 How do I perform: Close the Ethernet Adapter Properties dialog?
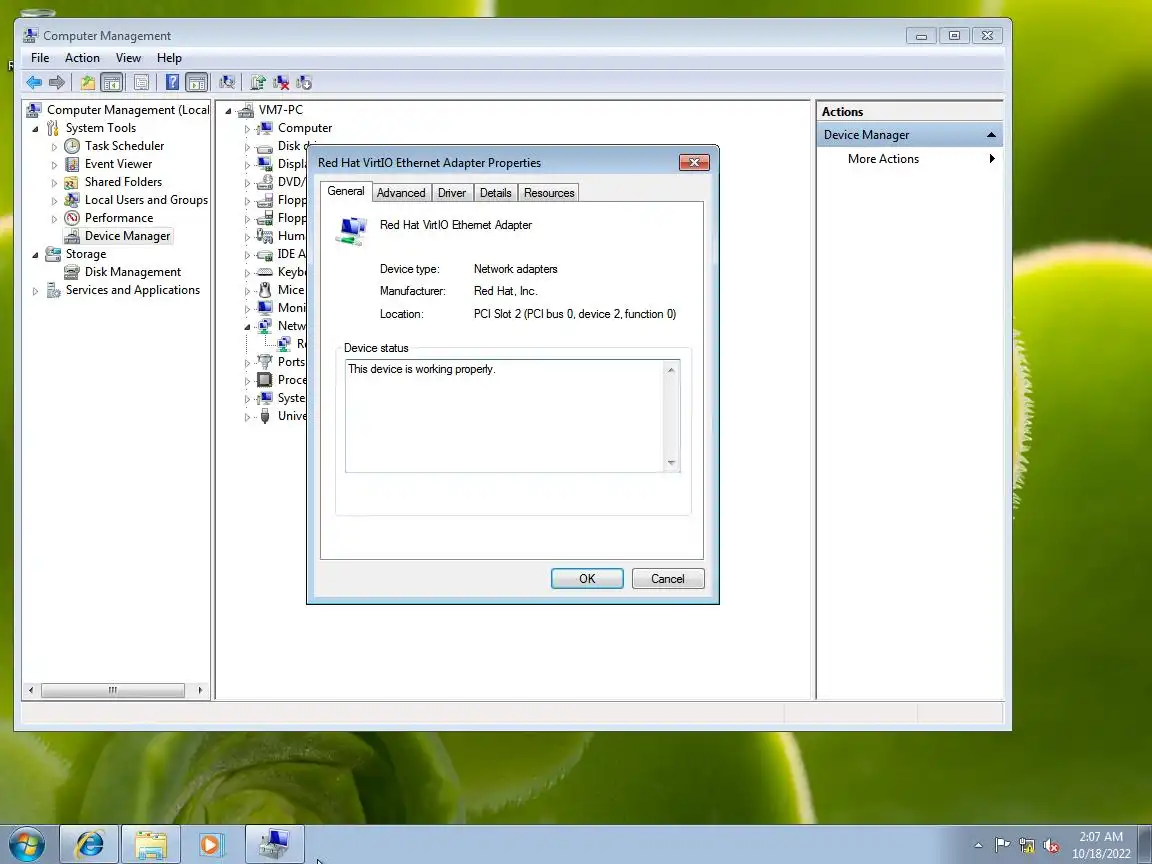click(x=694, y=162)
